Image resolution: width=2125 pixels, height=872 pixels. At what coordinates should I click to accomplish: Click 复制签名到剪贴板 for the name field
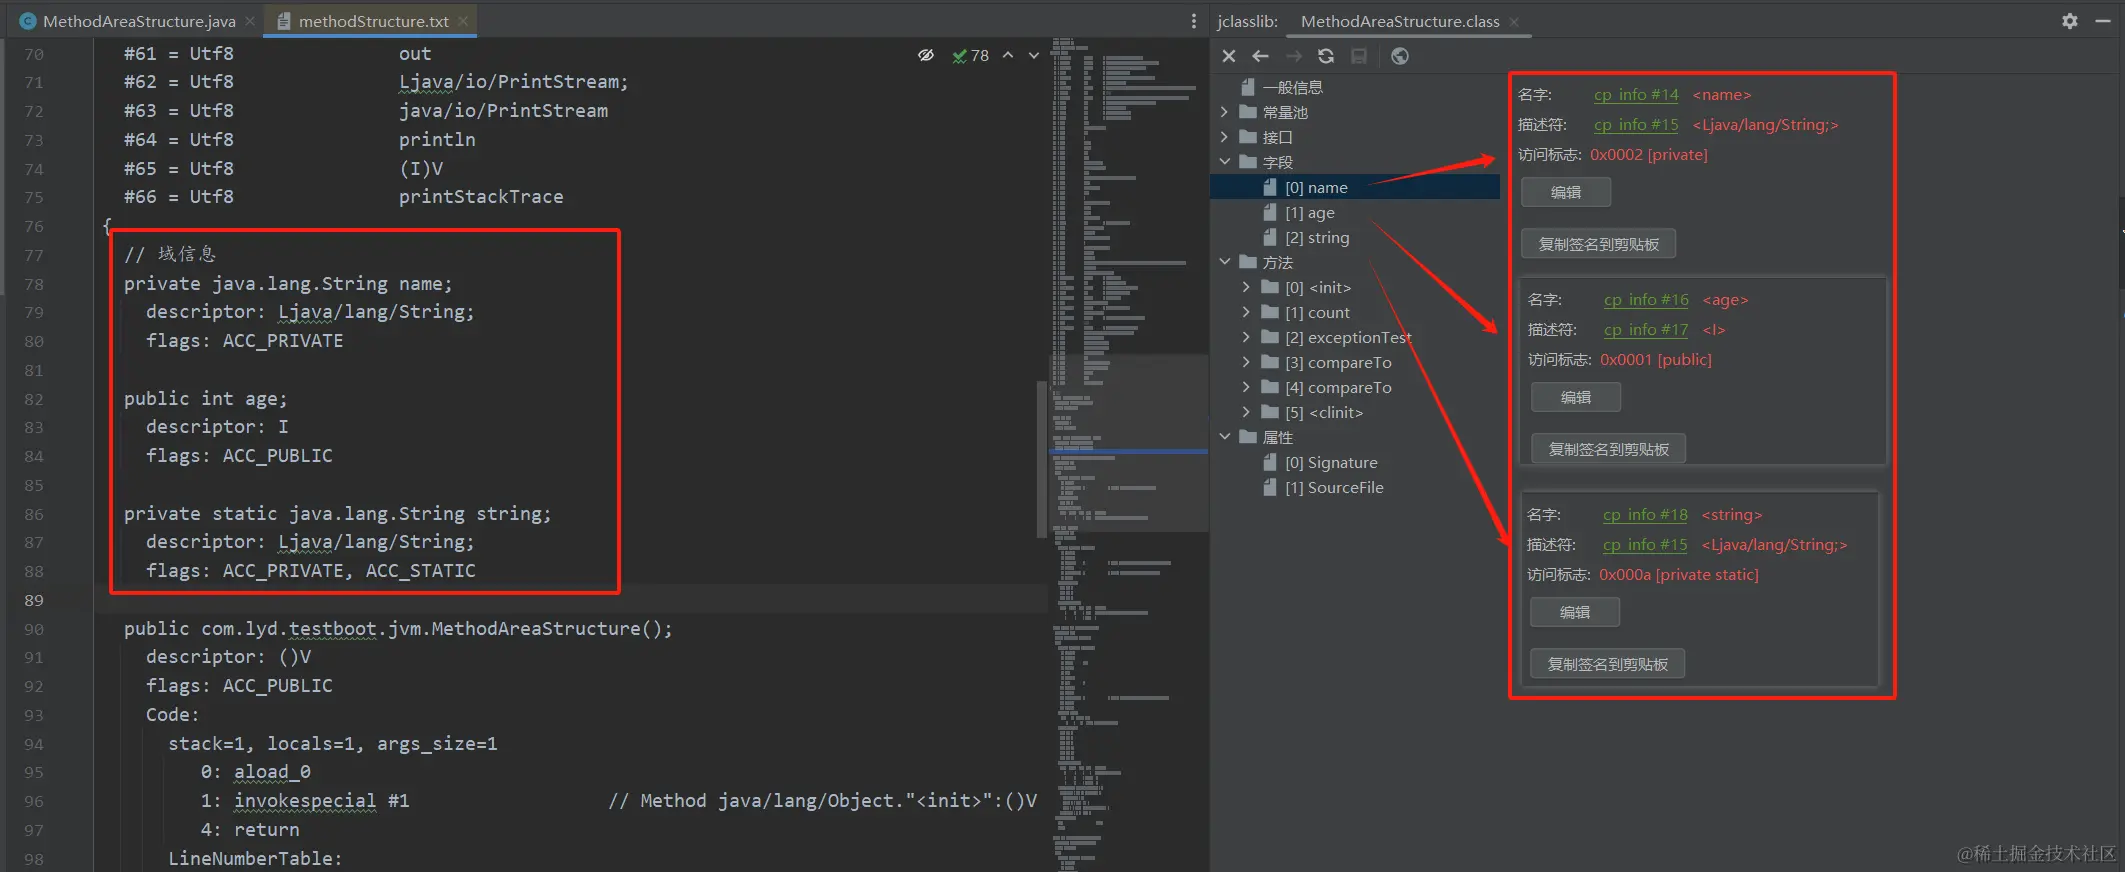pos(1598,244)
